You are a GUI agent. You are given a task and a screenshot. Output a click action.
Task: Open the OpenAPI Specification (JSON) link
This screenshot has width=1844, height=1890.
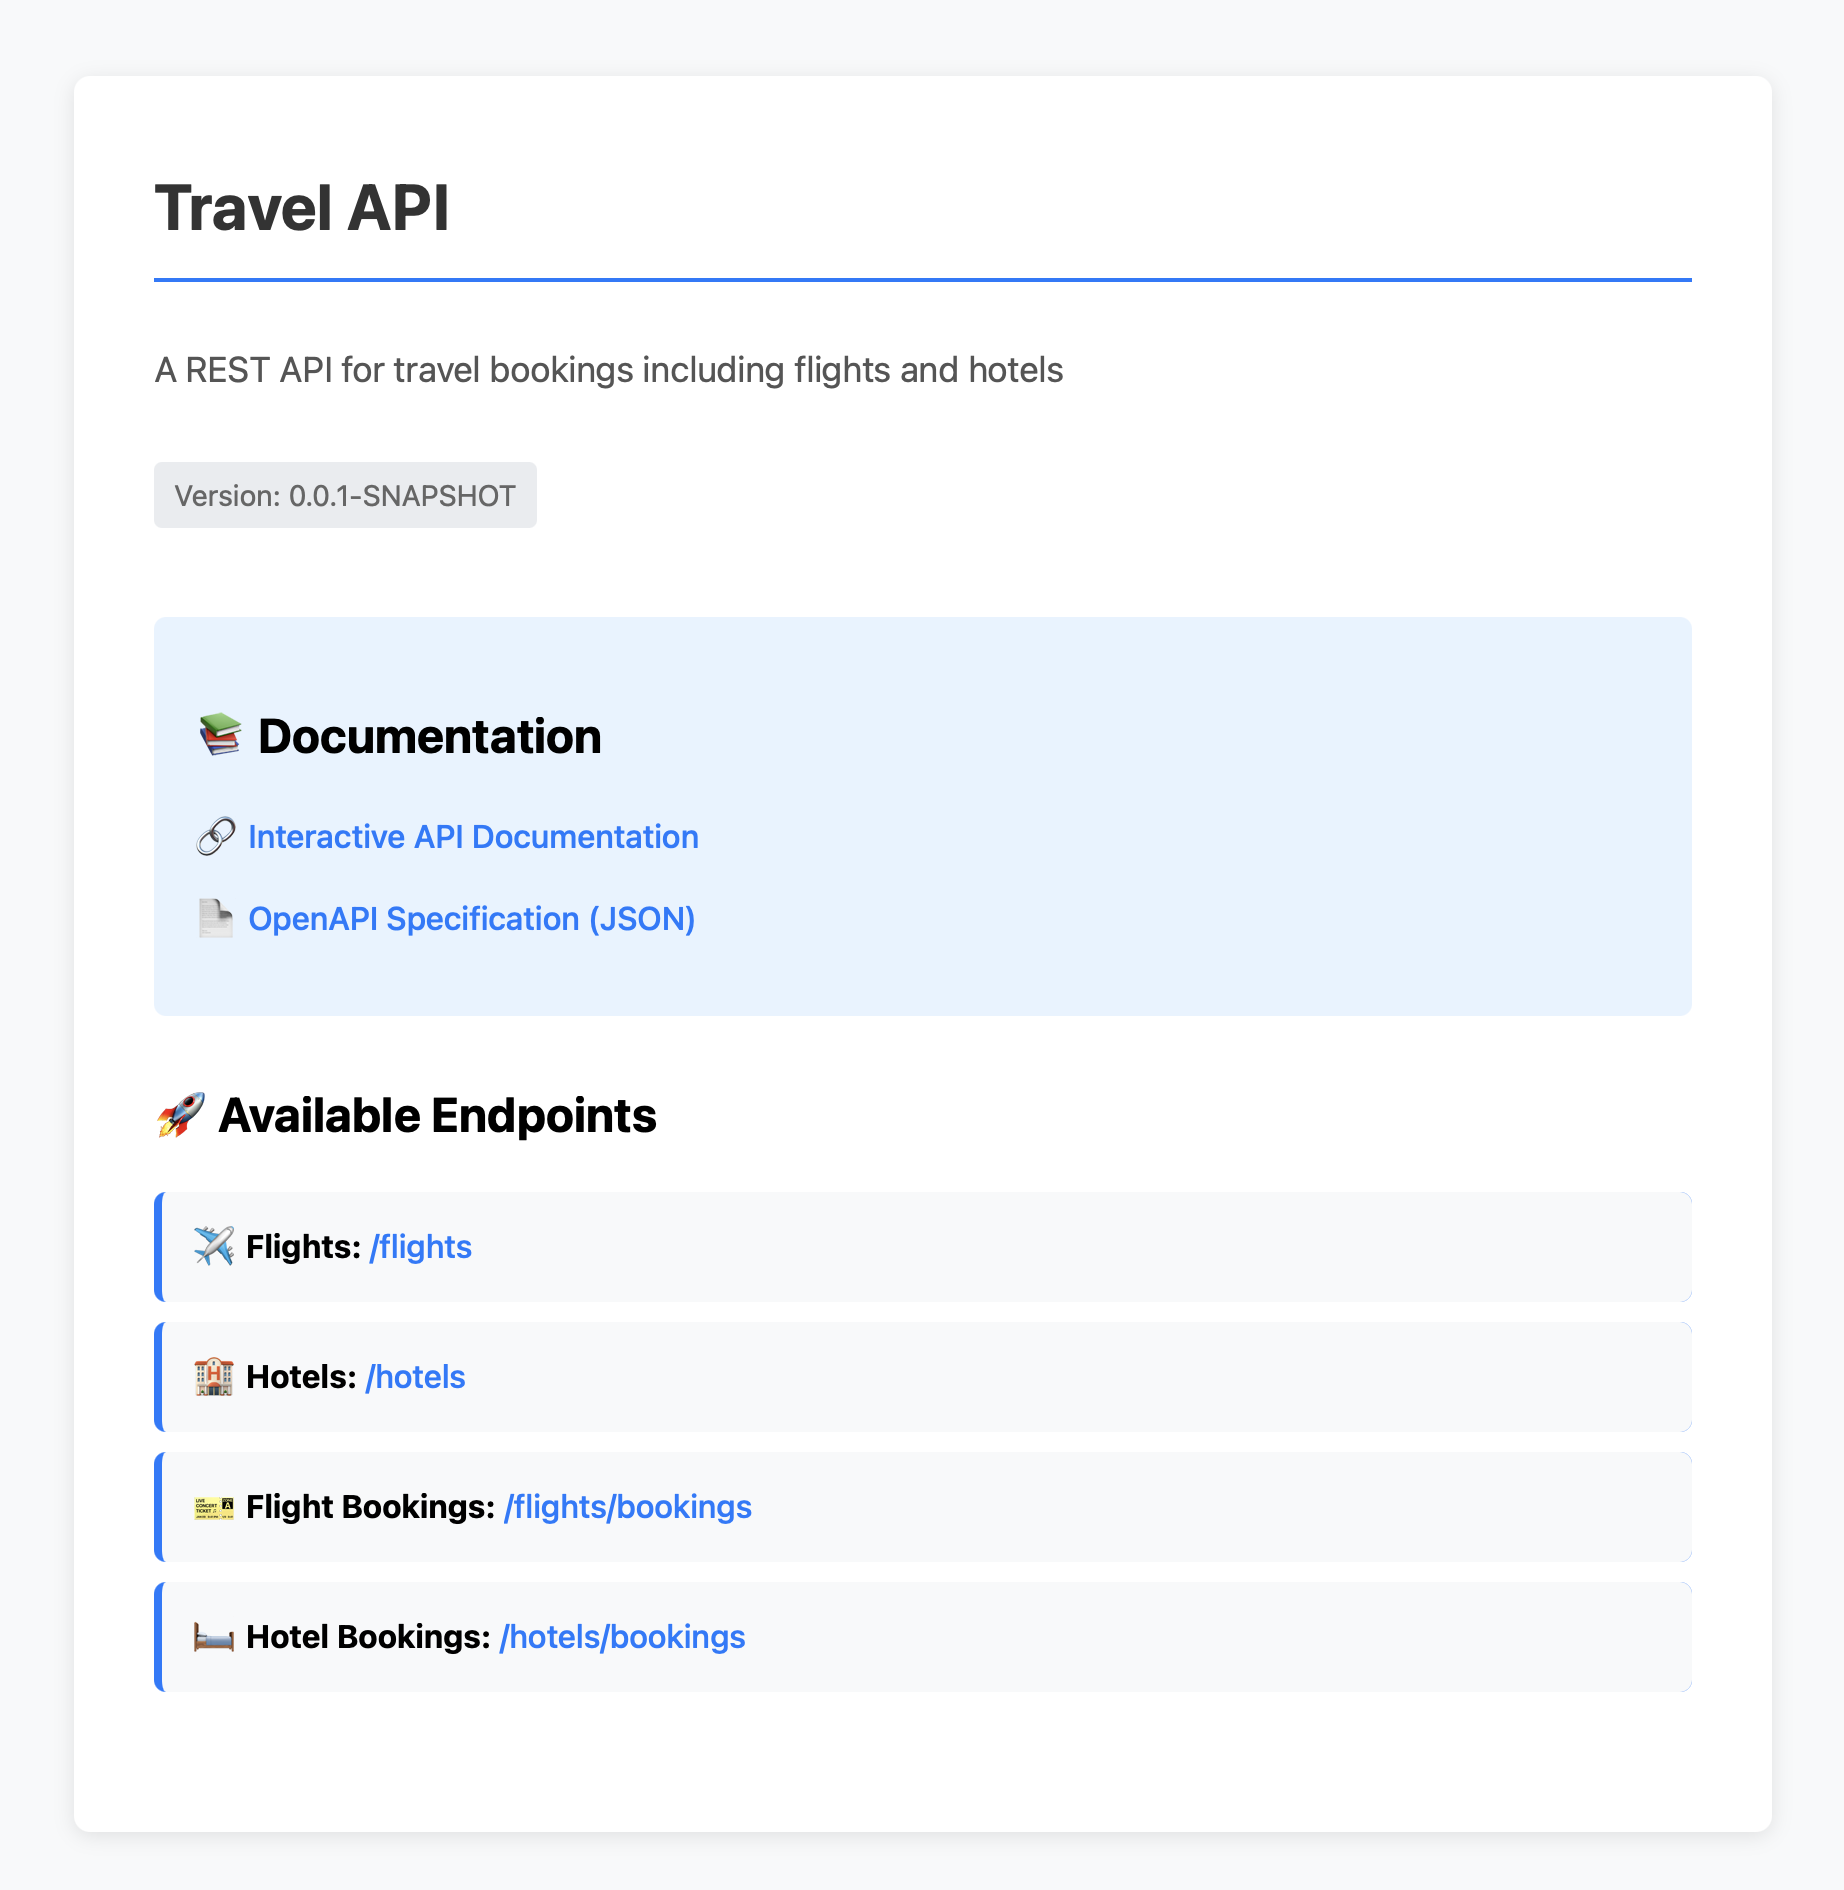(x=472, y=918)
